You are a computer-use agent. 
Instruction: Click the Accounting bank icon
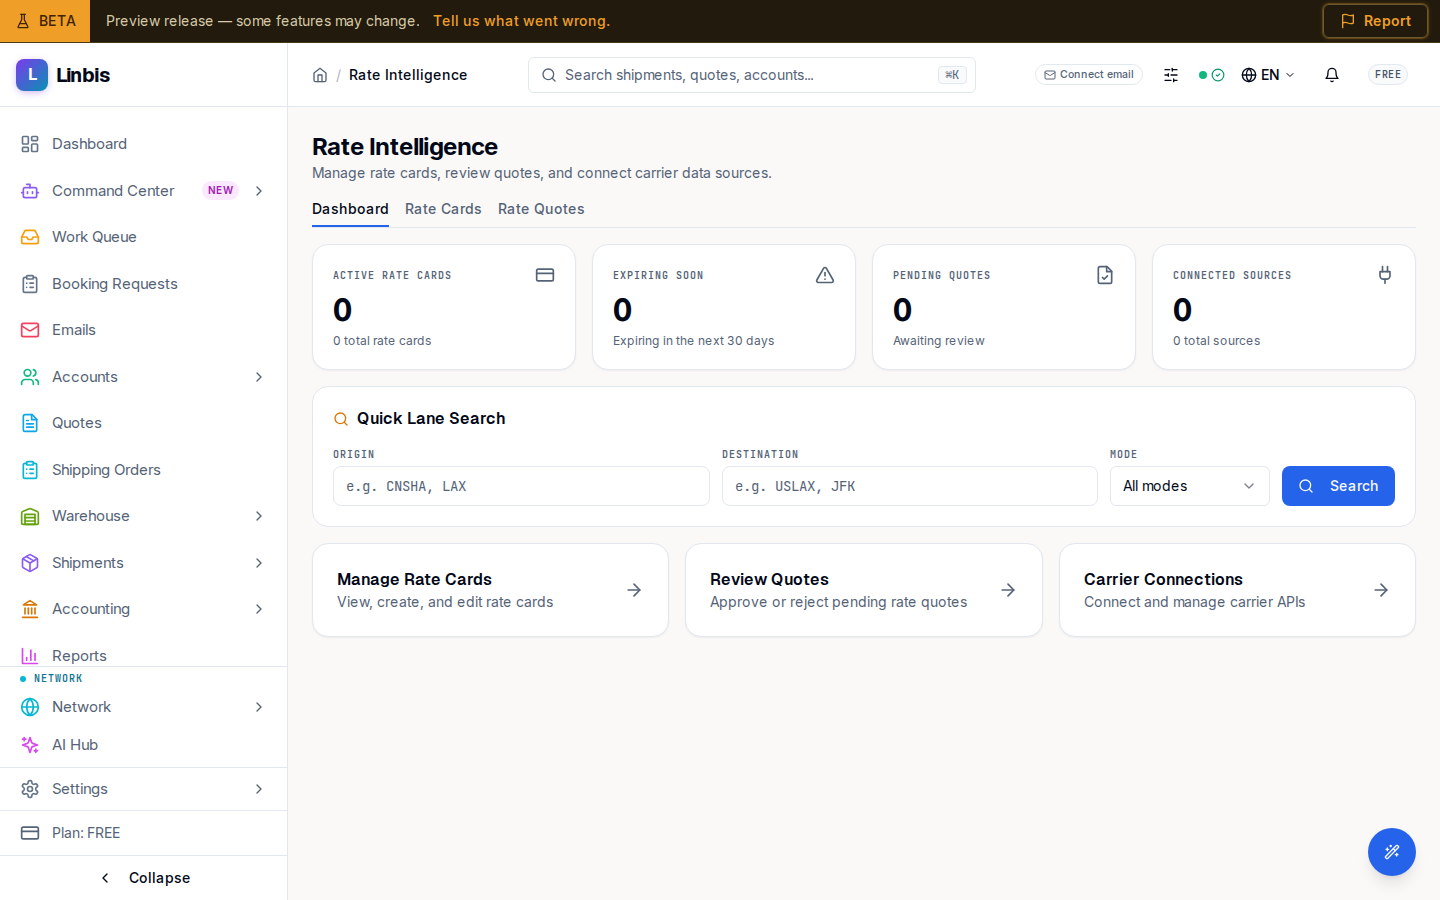pyautogui.click(x=30, y=609)
